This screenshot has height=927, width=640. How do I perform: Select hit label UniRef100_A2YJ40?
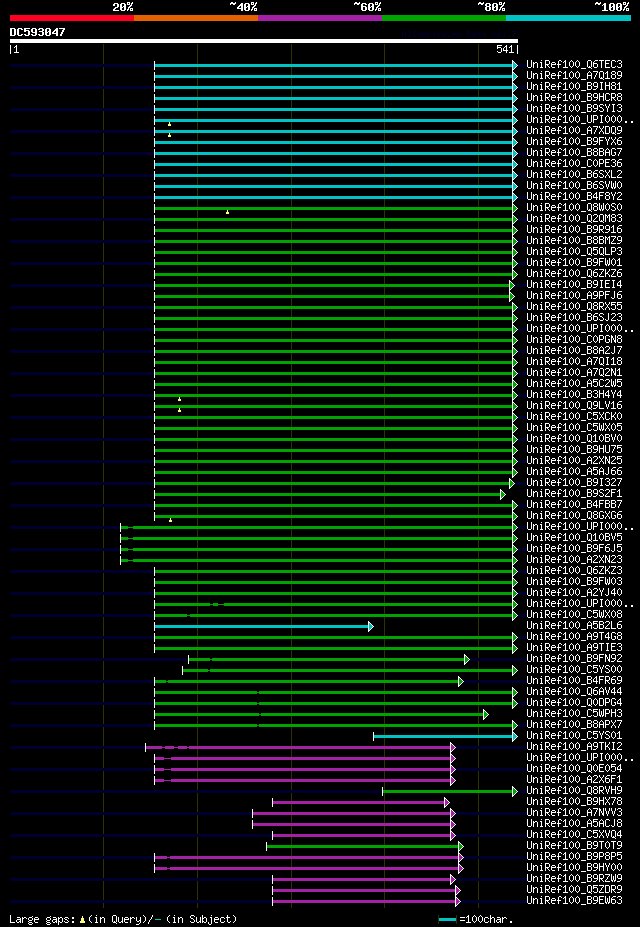pyautogui.click(x=574, y=593)
